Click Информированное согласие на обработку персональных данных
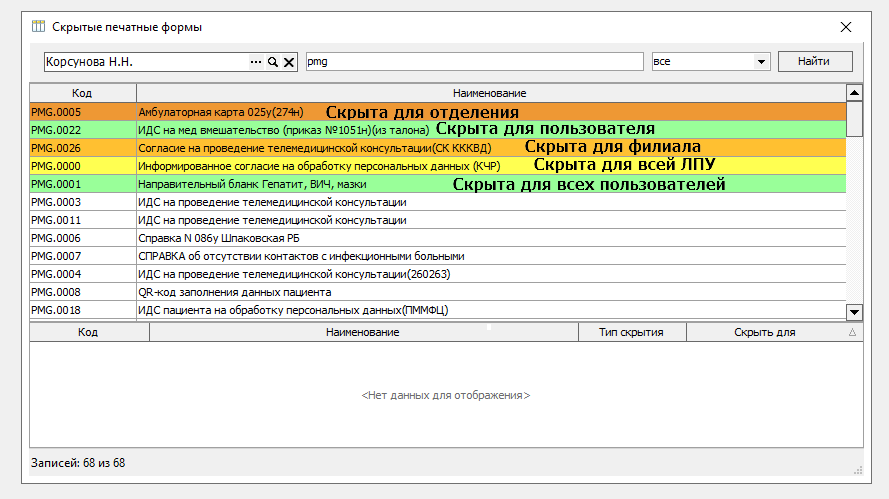889x499 pixels. [x=319, y=166]
